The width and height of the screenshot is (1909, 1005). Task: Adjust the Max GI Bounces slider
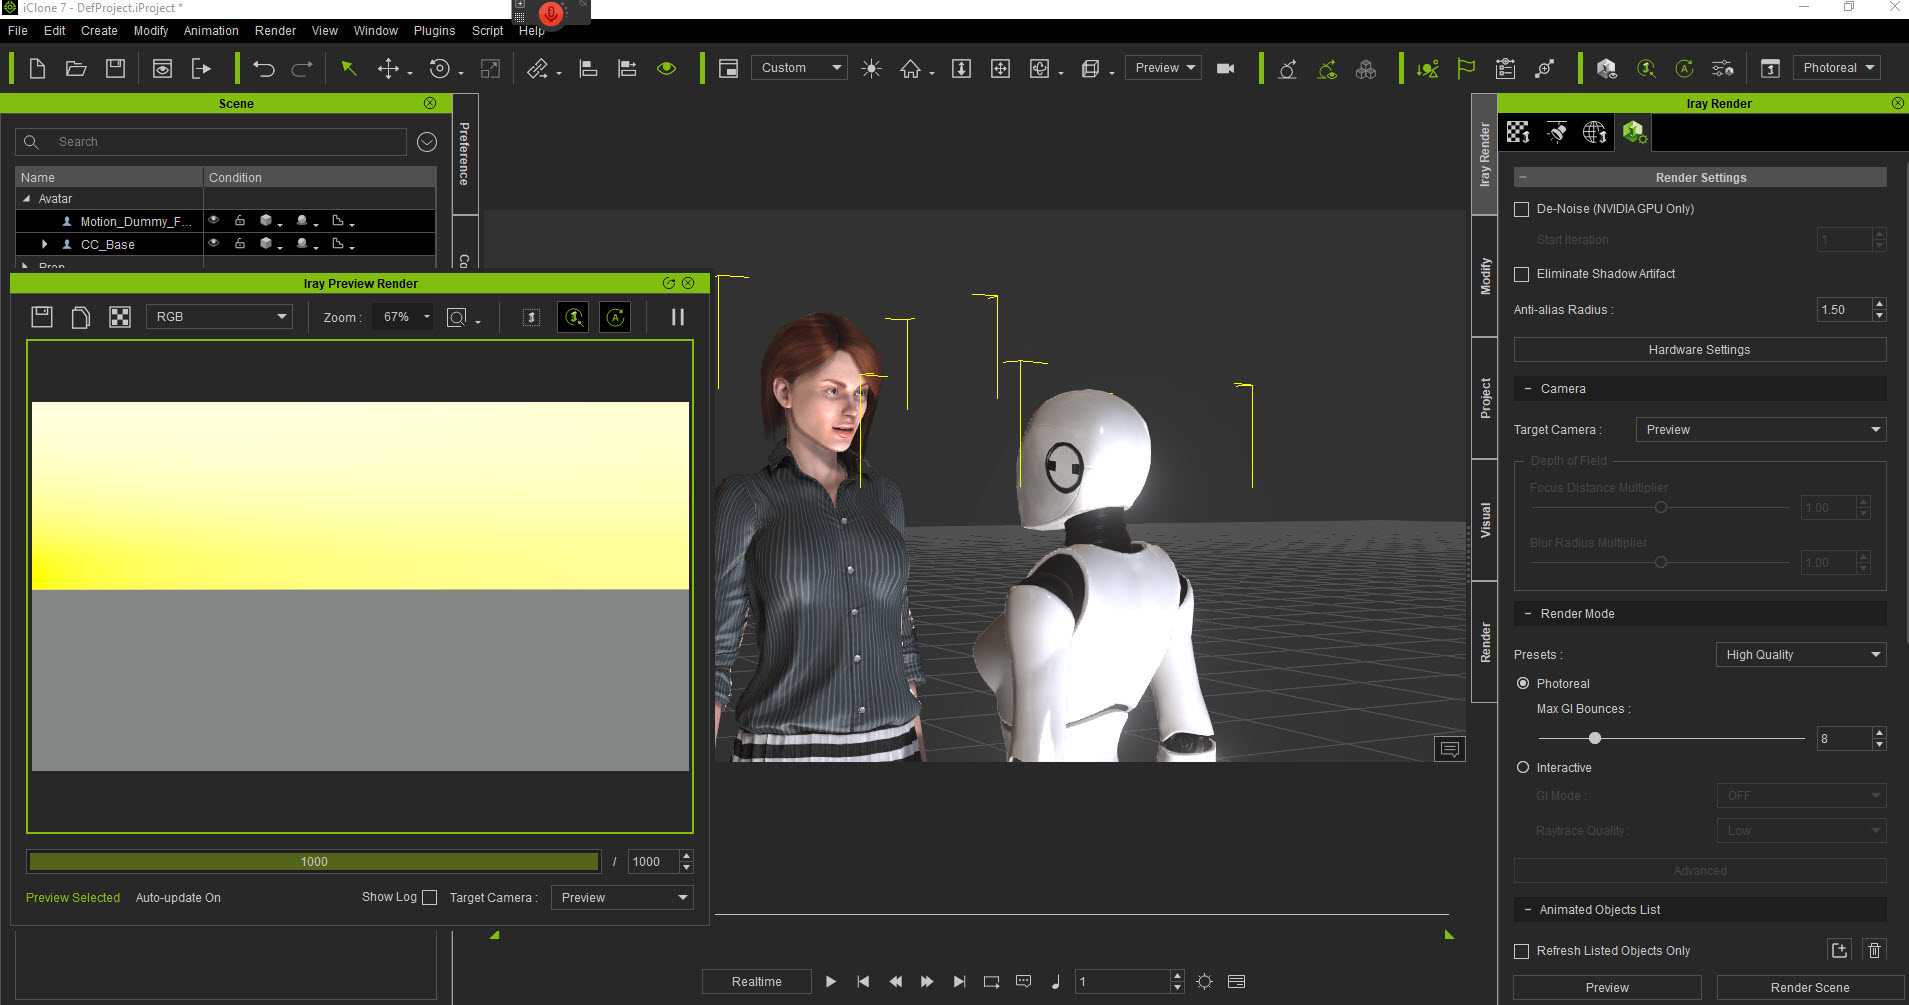pyautogui.click(x=1595, y=738)
